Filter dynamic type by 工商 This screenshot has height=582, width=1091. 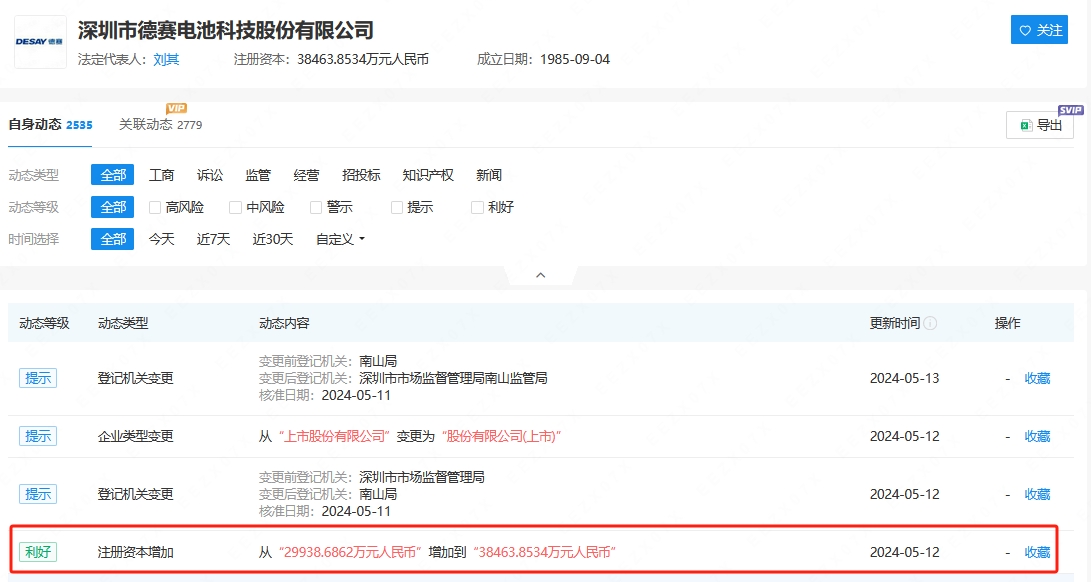[161, 175]
